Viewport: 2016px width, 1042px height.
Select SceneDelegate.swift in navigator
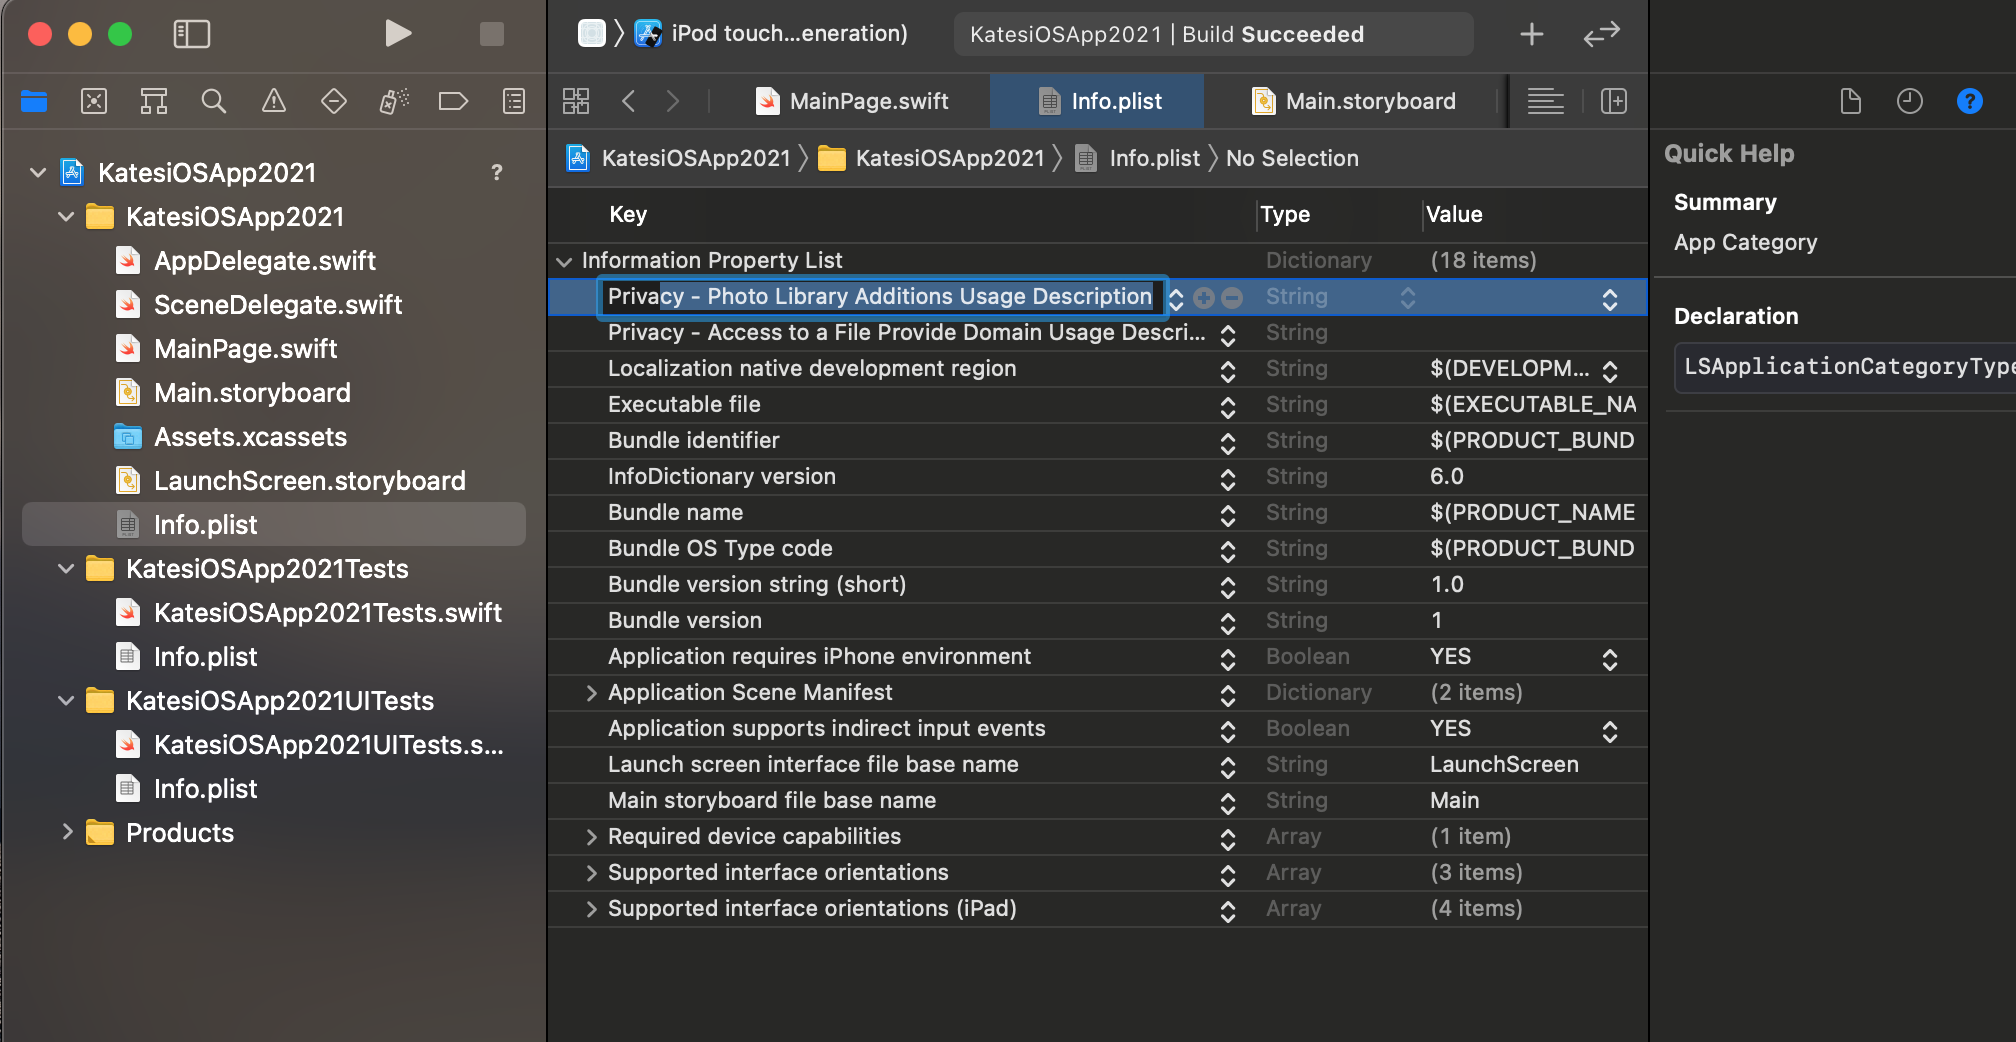(277, 305)
